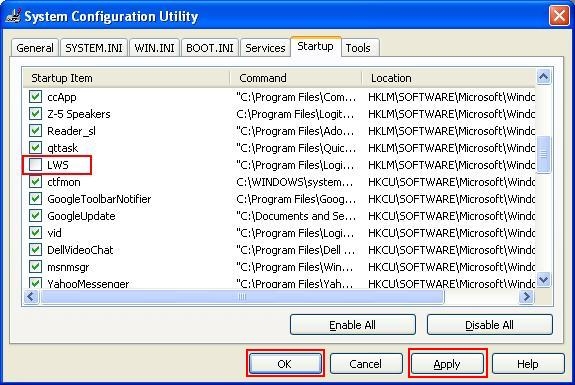Select the GoogleUpdate item name
Screen dimensions: 575x385
pyautogui.click(x=81, y=216)
